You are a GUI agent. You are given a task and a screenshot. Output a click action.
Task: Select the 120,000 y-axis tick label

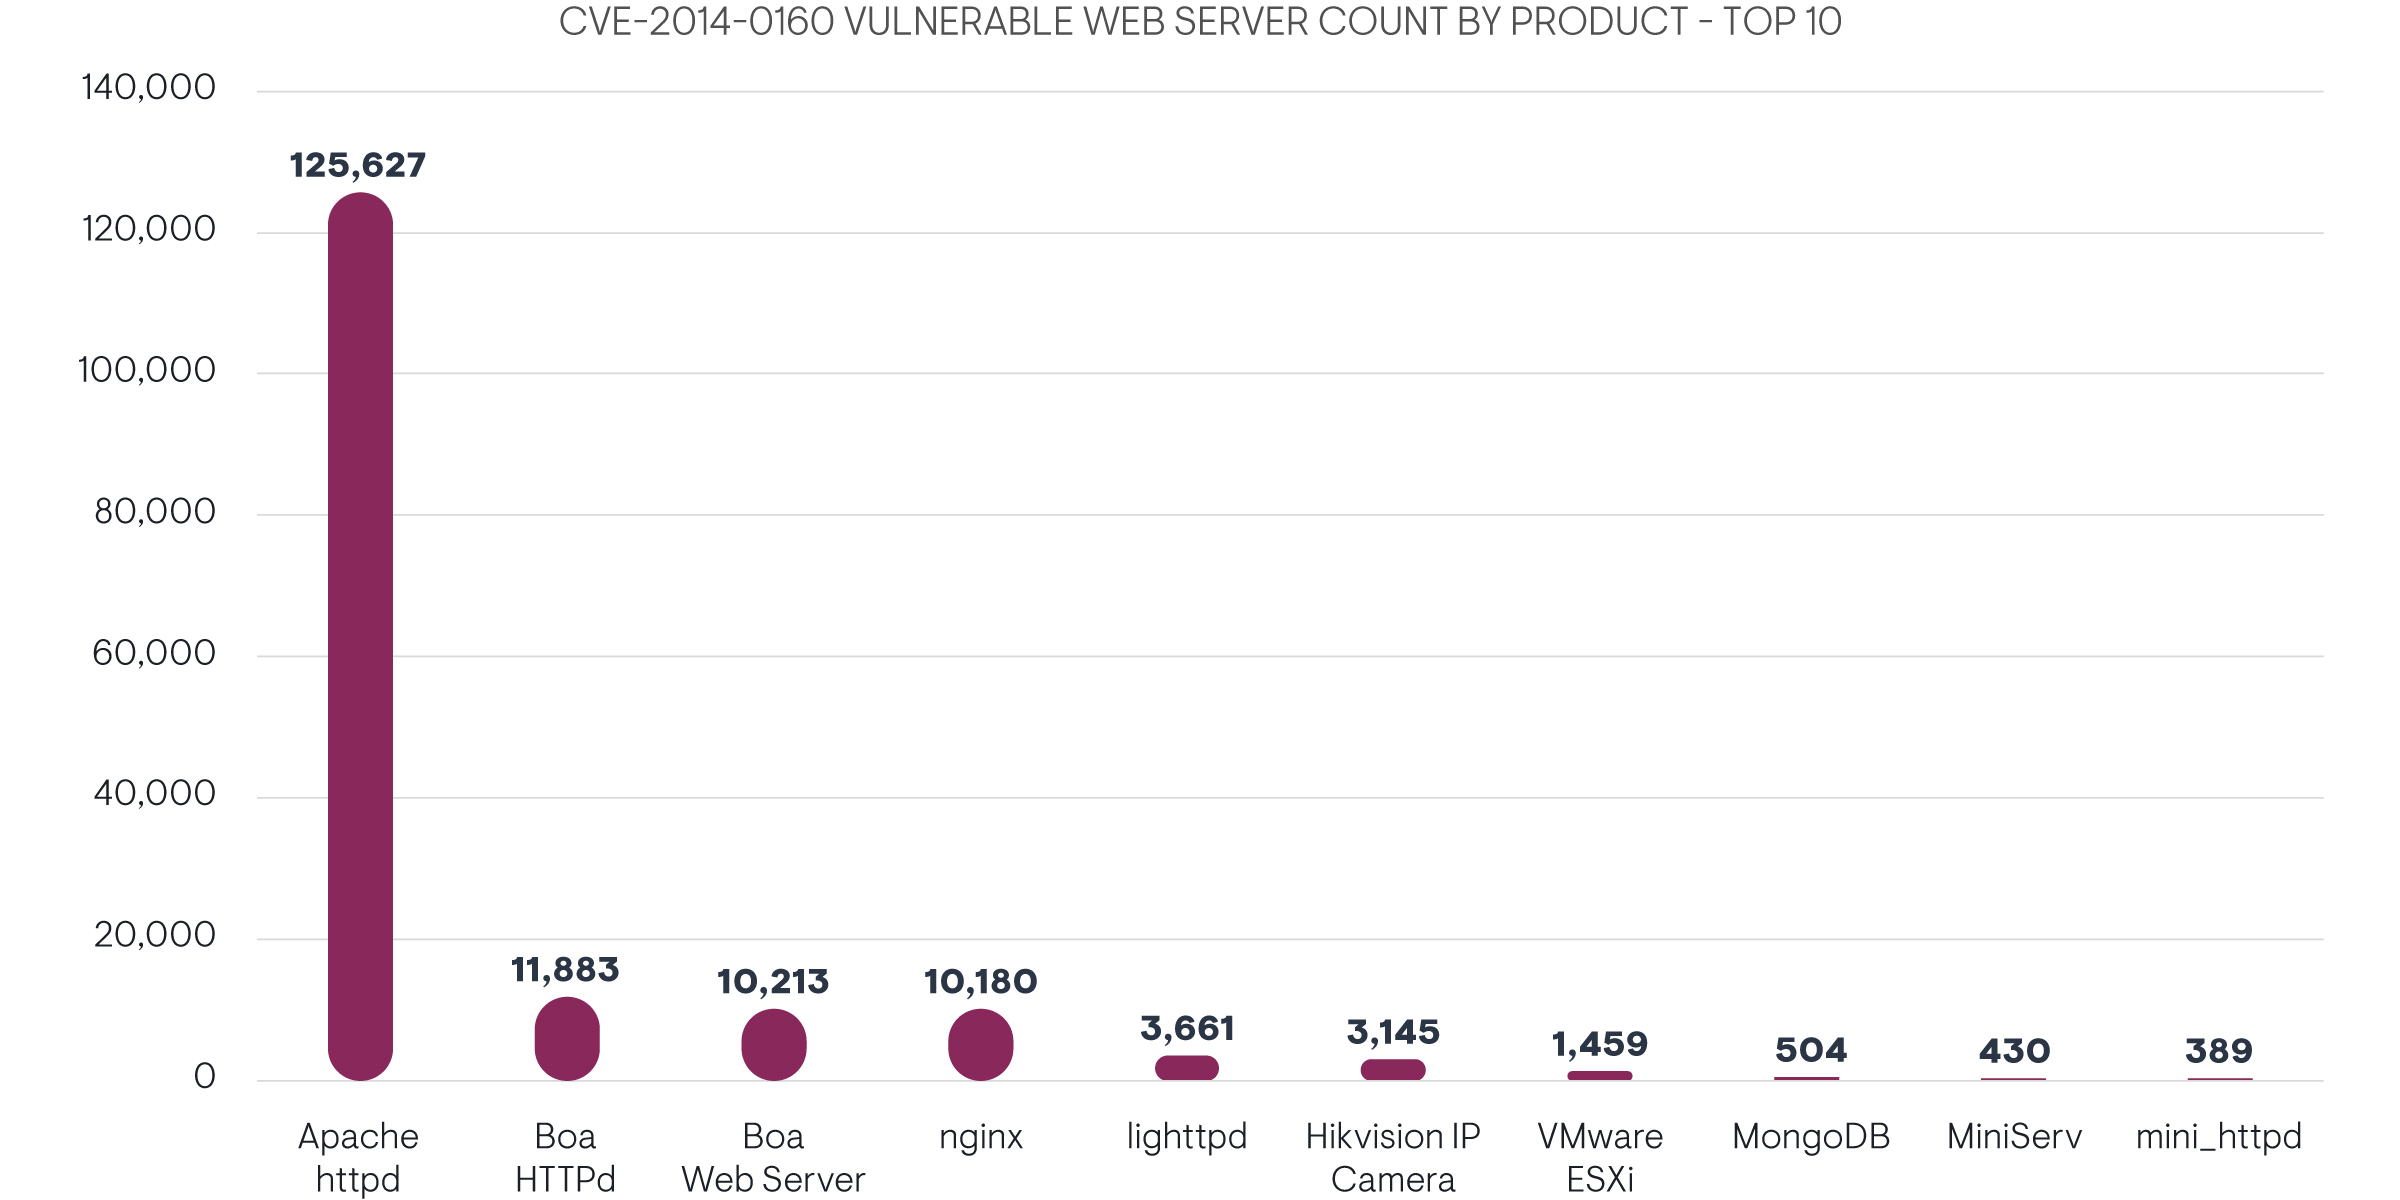click(x=148, y=229)
